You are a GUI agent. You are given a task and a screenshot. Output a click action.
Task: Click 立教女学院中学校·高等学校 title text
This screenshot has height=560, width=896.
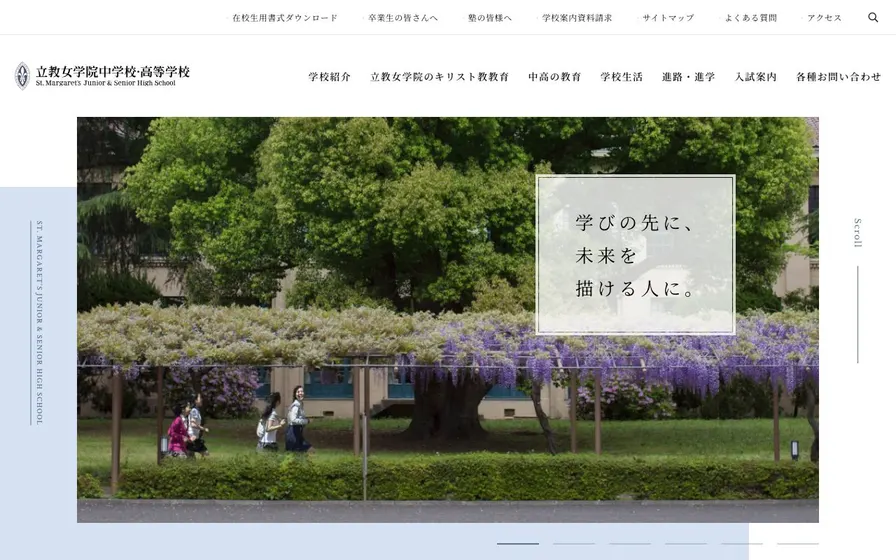113,71
